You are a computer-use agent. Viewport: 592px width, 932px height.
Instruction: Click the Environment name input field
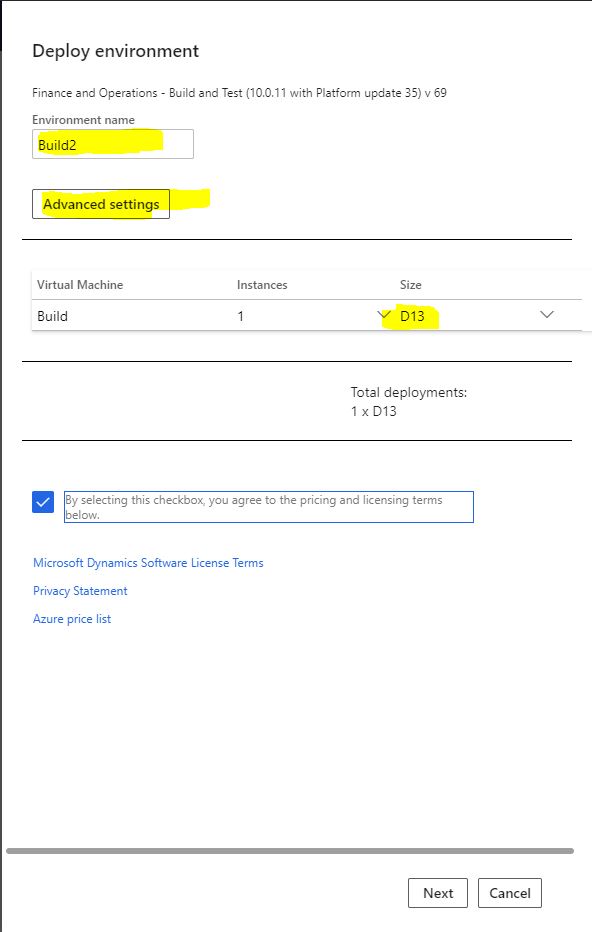[x=113, y=144]
